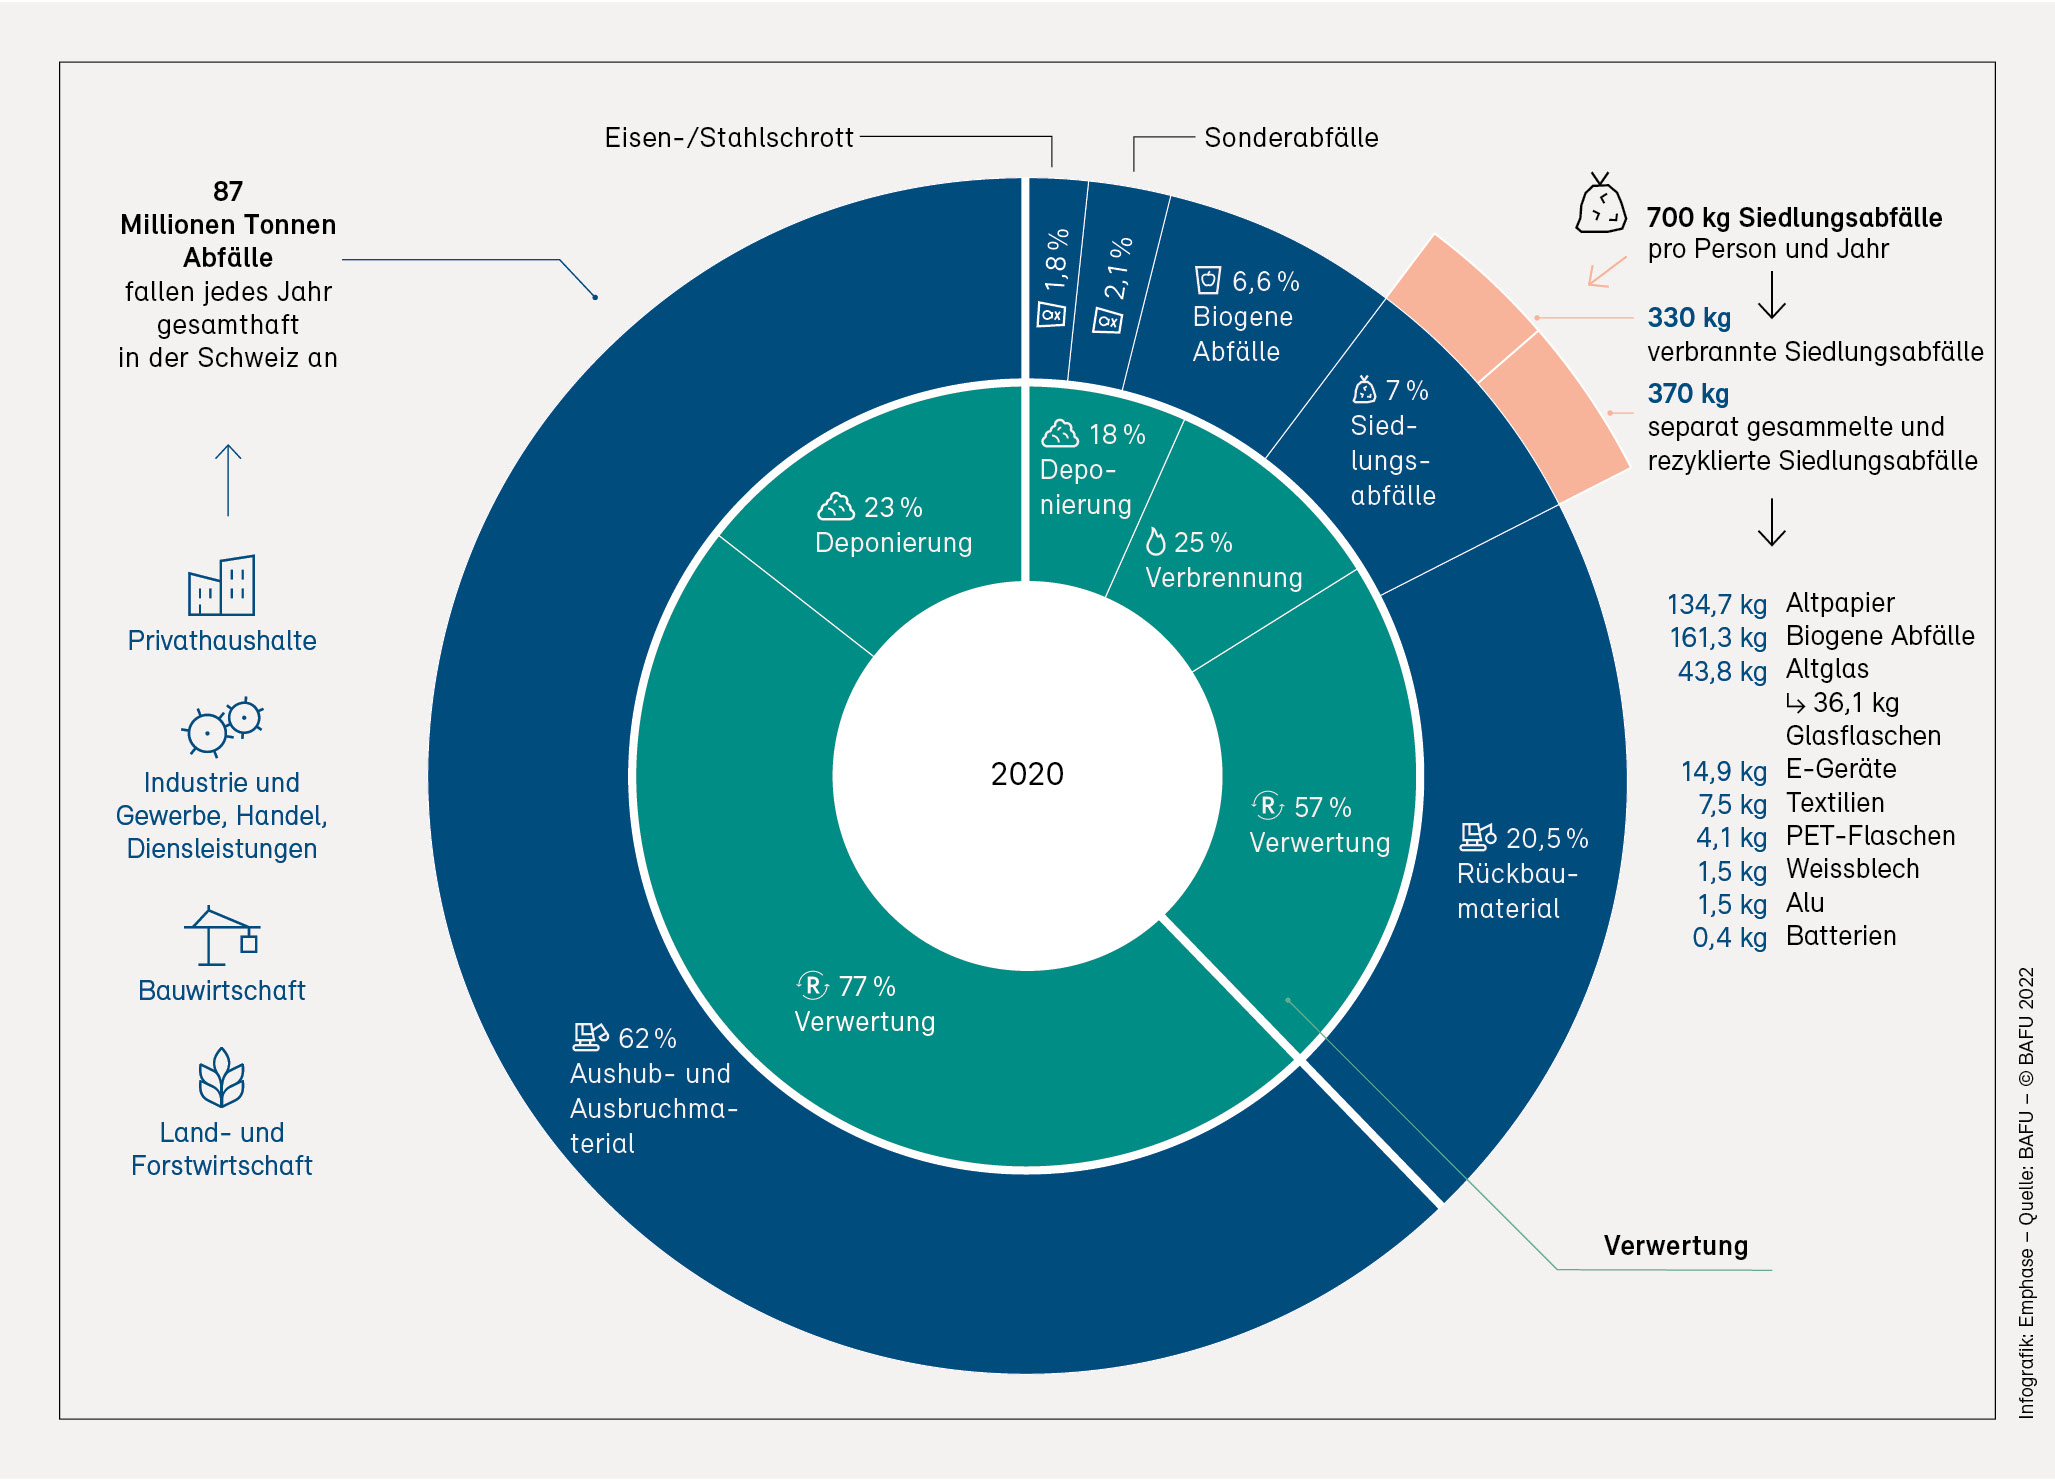Click the landfill pile icon next to 23 %
Screen dimensions: 2055x1481
(x=836, y=507)
